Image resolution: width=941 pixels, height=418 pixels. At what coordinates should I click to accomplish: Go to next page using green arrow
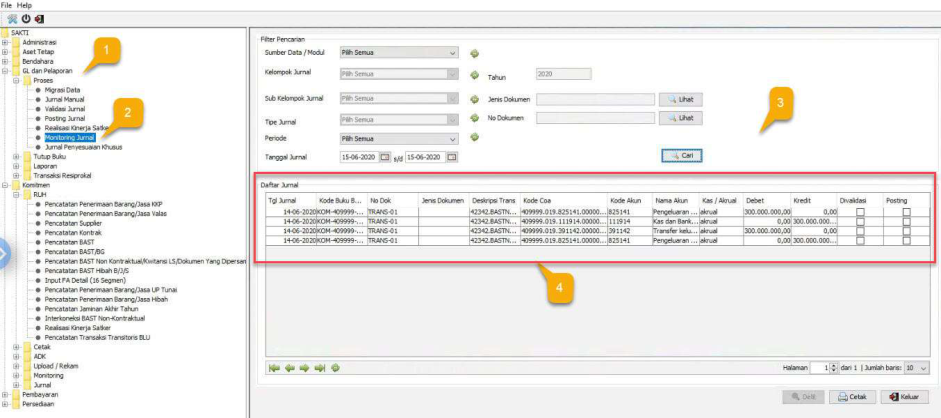click(x=304, y=368)
